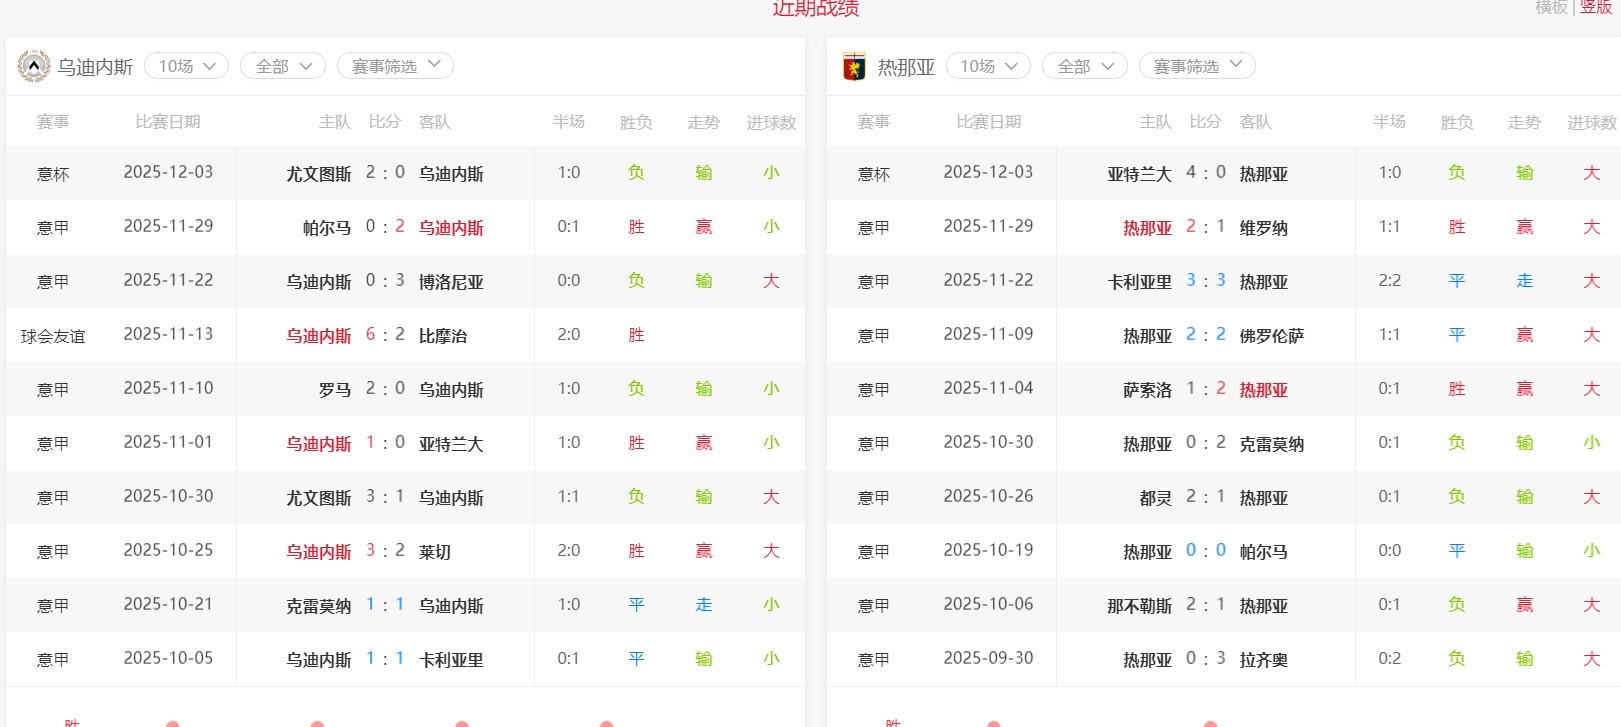The height and width of the screenshot is (727, 1621).
Task: Open the 10场 dropdown for 乌迪内斯
Action: tap(187, 66)
